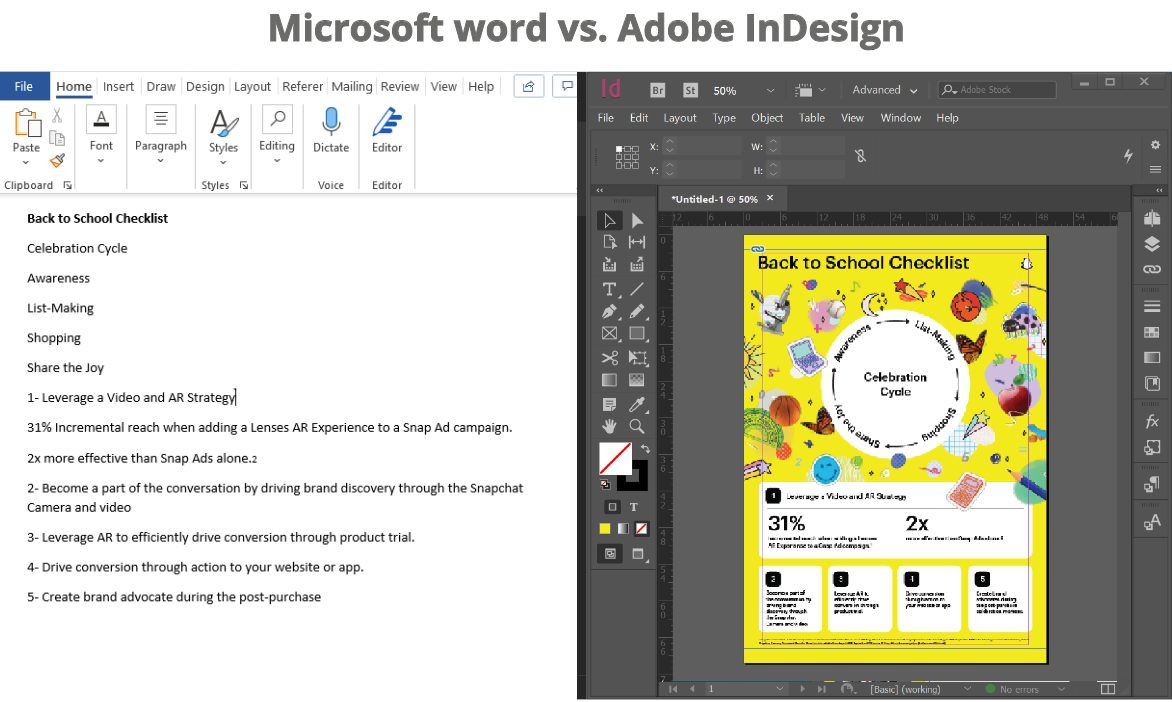Screen dimensions: 1172x702
Task: Pick the Scissors tool
Action: click(609, 358)
